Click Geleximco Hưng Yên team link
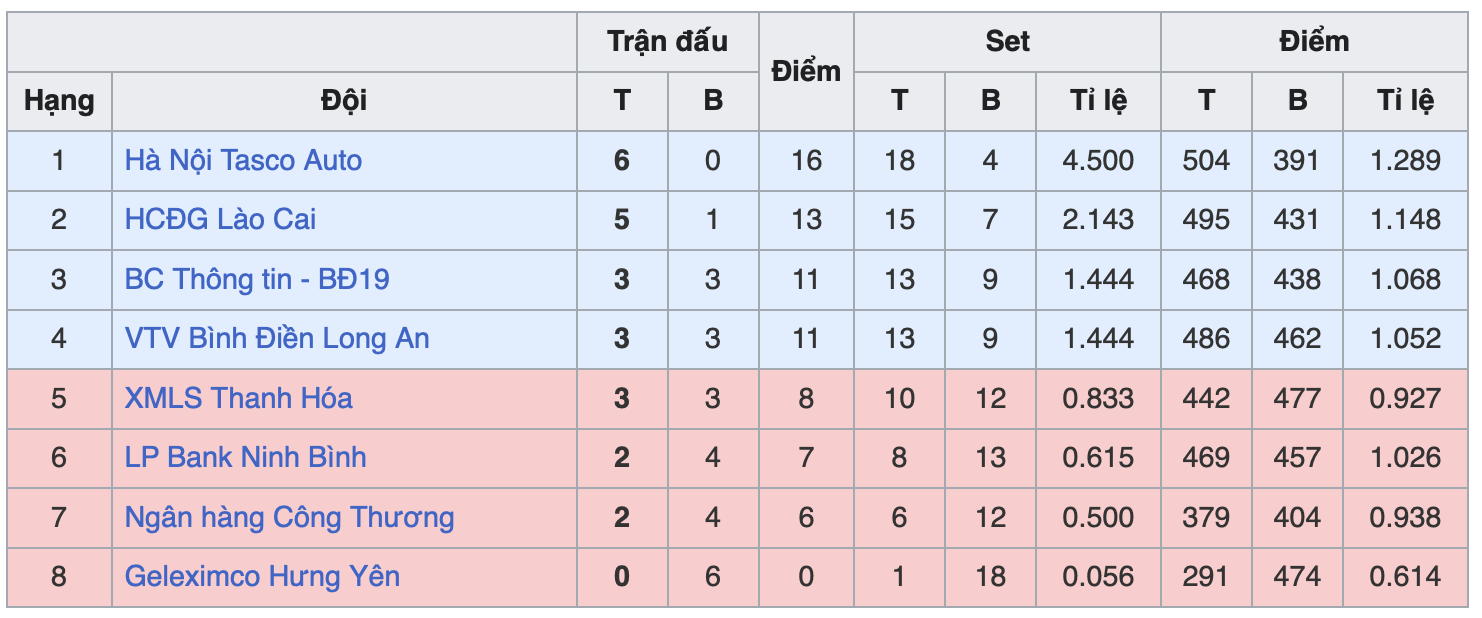This screenshot has width=1482, height=618. pos(262,576)
